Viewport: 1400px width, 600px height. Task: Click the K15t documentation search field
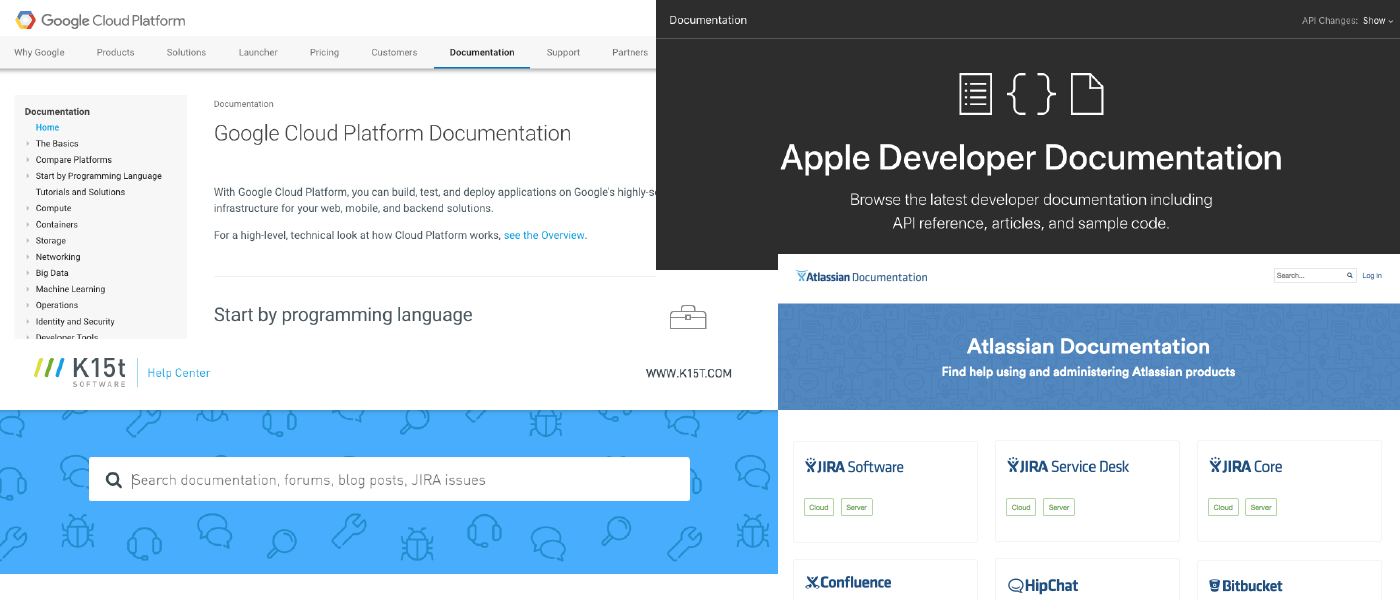pyautogui.click(x=400, y=480)
